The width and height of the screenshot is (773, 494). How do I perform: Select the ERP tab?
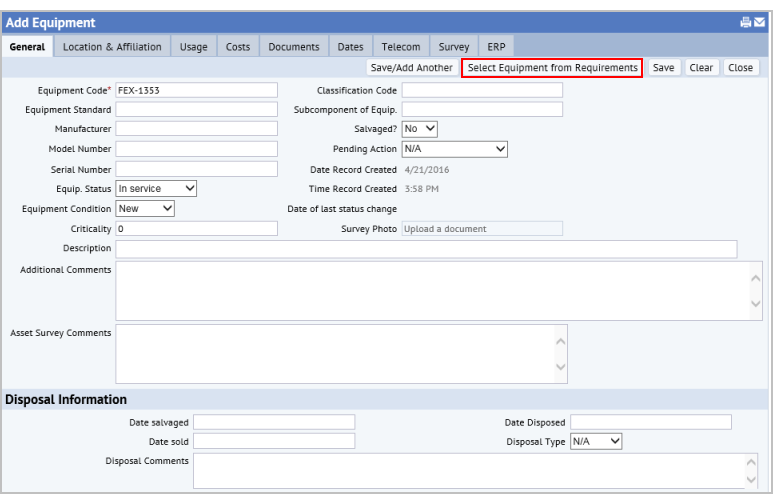[x=496, y=47]
